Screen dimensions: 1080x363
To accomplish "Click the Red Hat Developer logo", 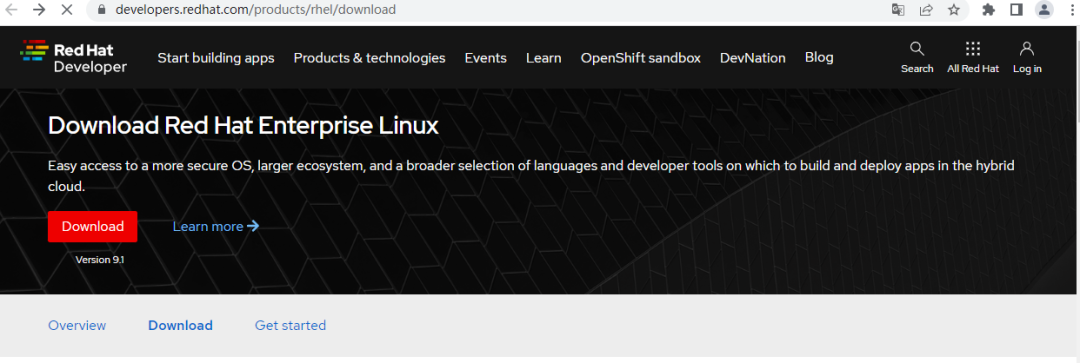I will click(74, 57).
